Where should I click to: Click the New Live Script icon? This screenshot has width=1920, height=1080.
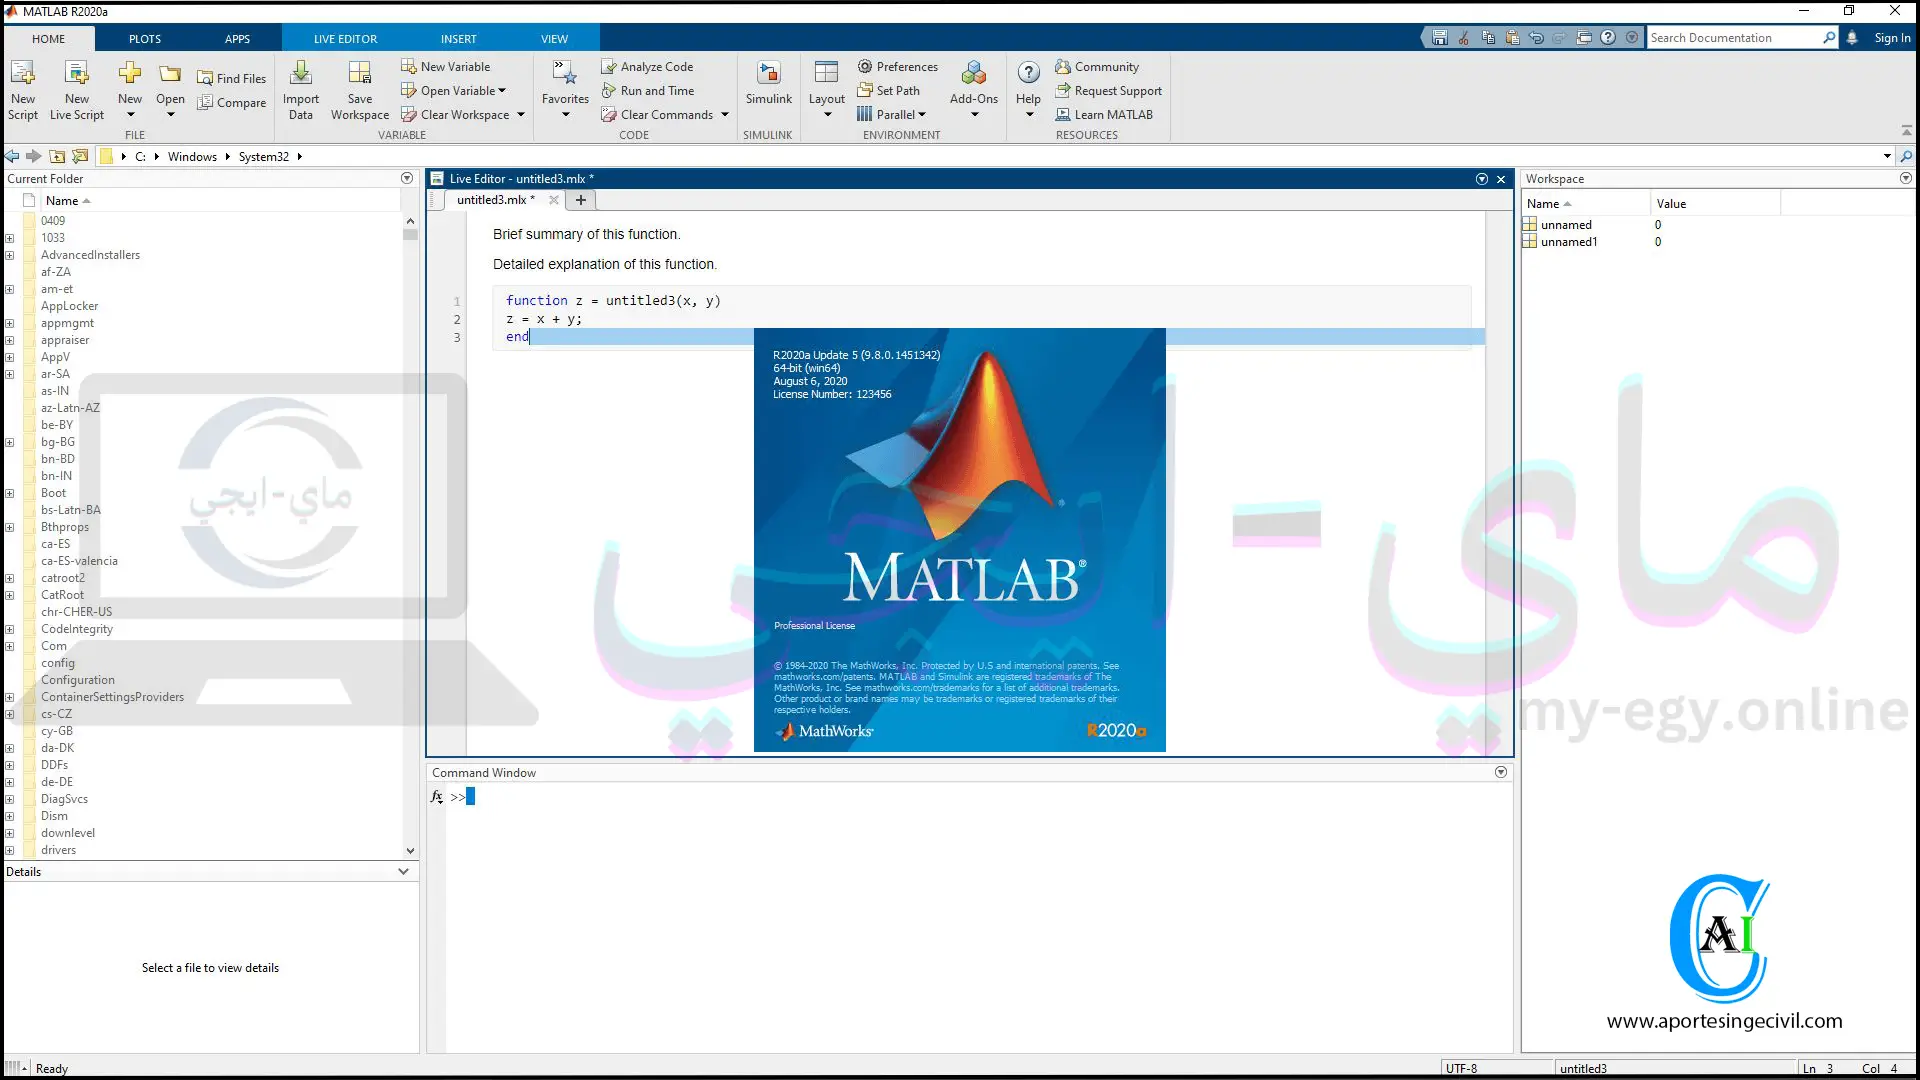click(77, 90)
